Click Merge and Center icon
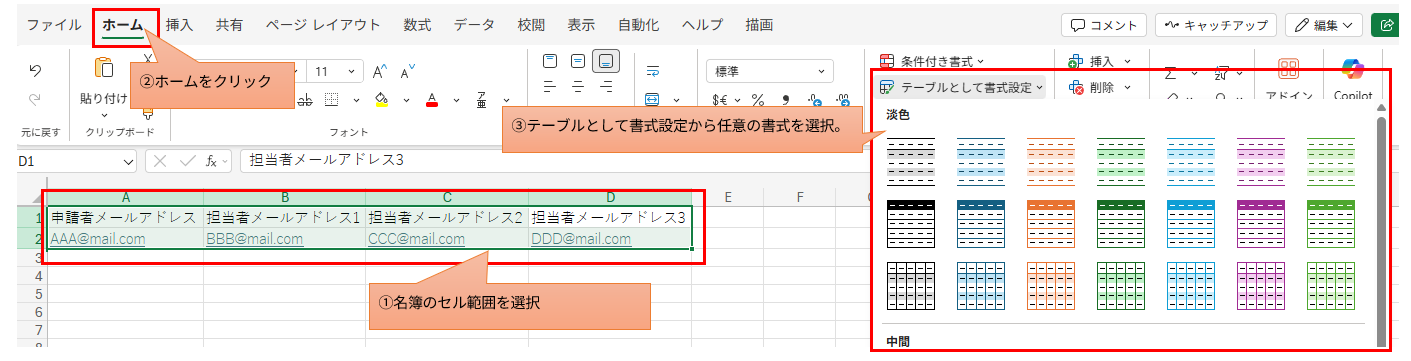The image size is (1411, 361). tap(651, 99)
